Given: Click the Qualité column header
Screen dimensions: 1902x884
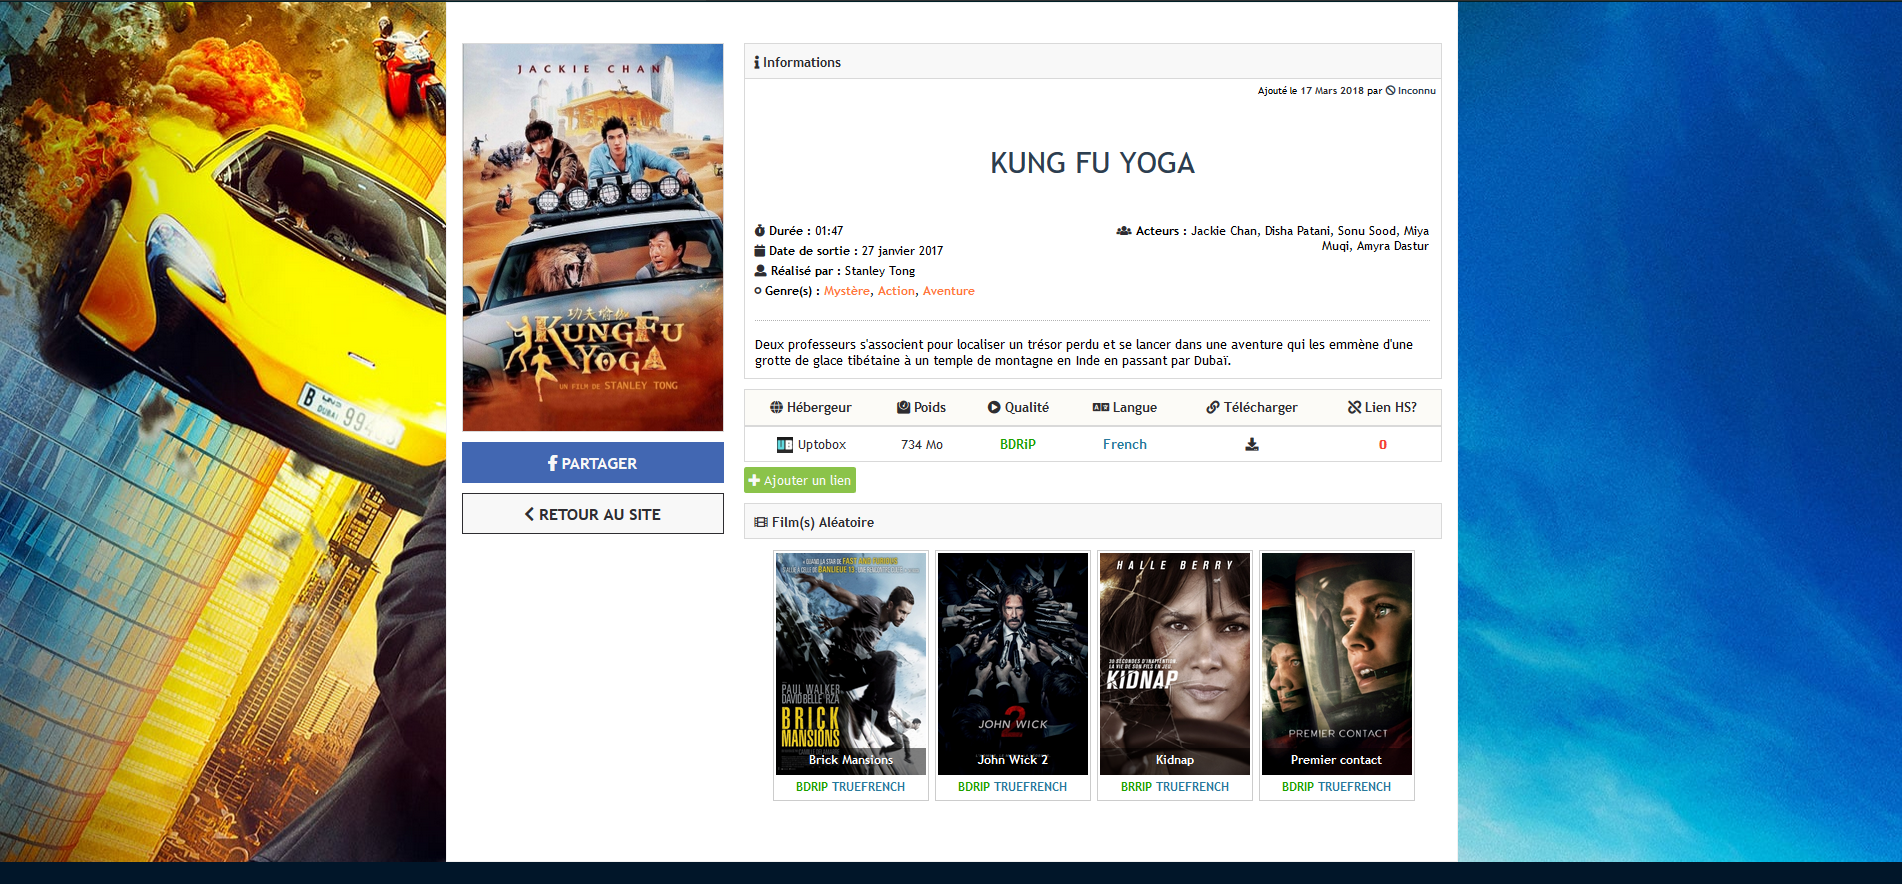Looking at the screenshot, I should (x=1018, y=407).
